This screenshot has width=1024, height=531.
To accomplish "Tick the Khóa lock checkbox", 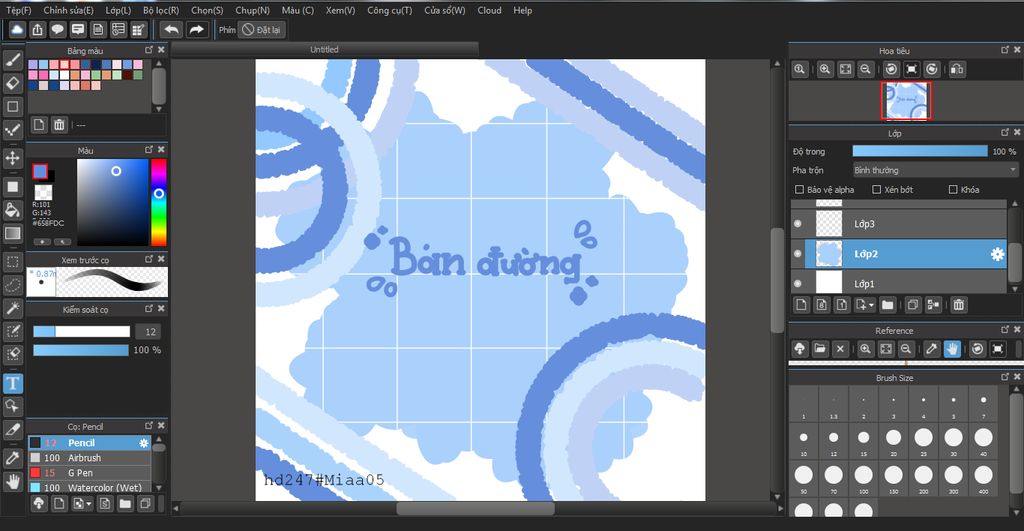I will coord(953,189).
